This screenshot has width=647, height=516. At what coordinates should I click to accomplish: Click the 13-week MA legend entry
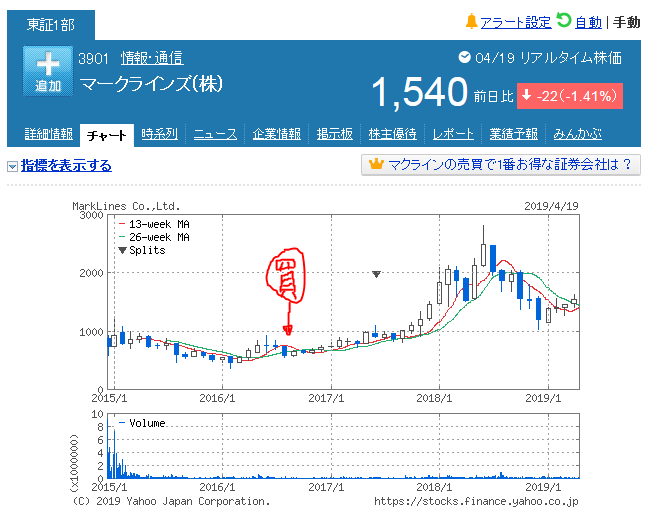pyautogui.click(x=154, y=224)
